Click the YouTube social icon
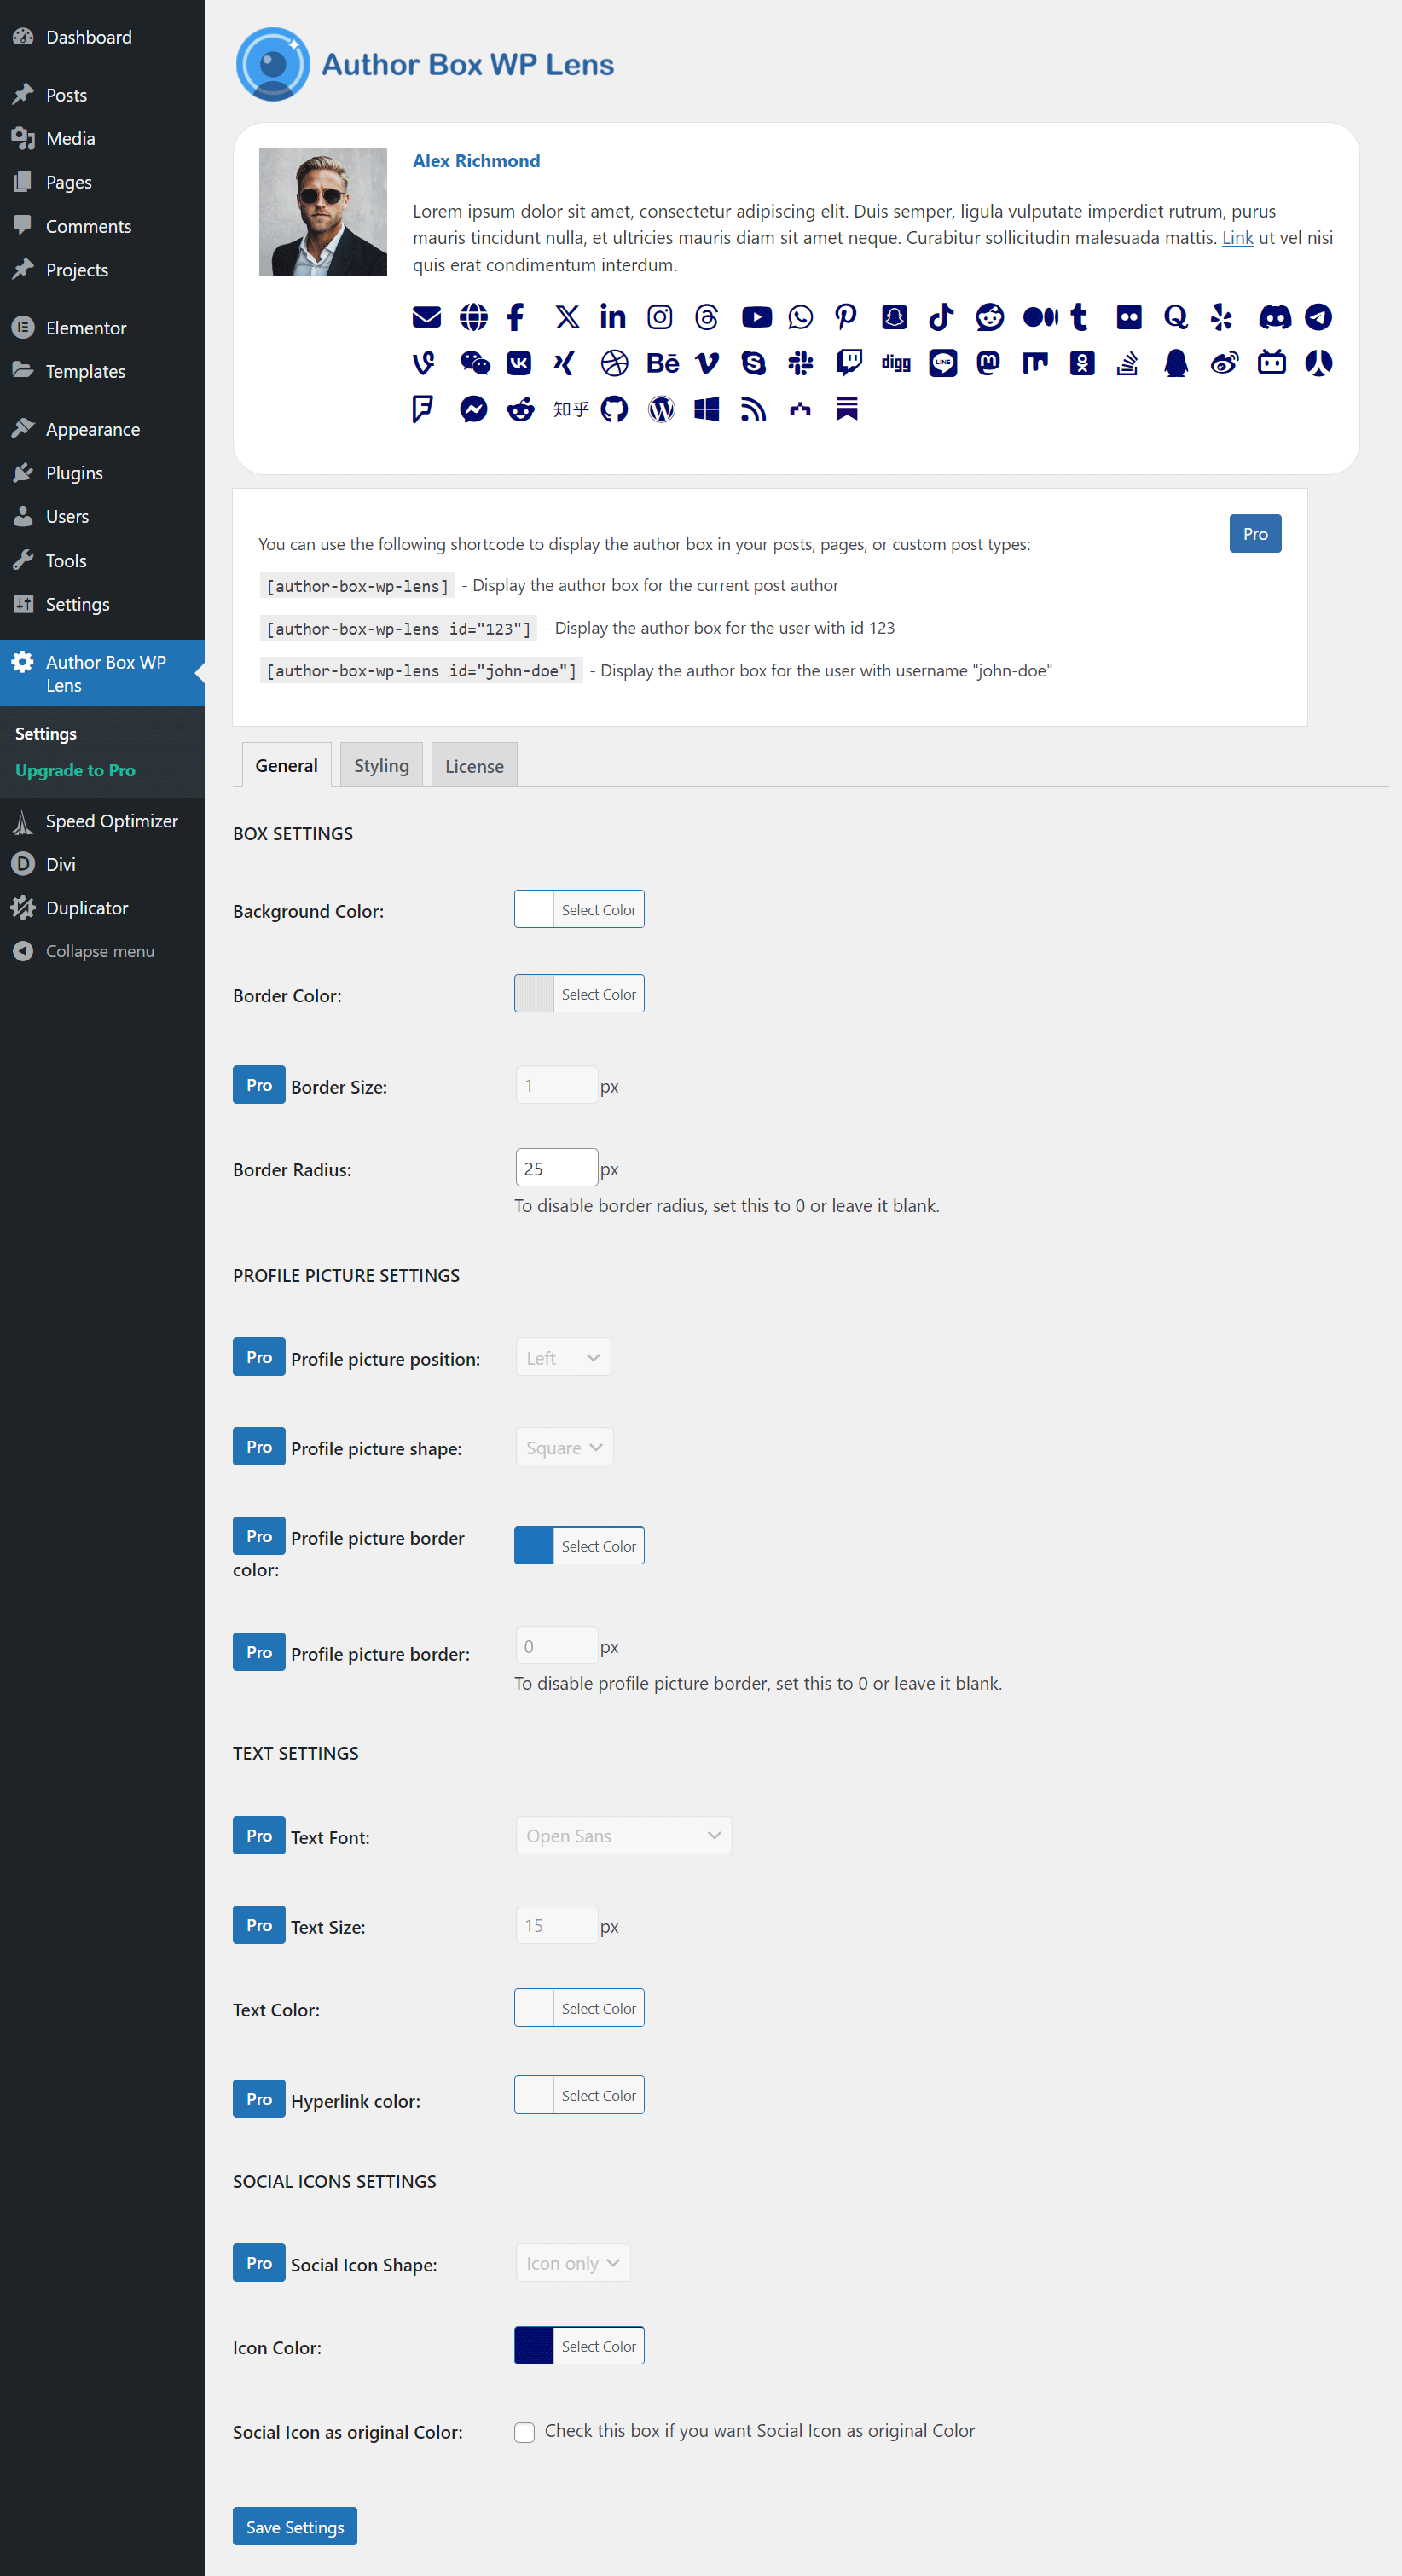The height and width of the screenshot is (2576, 1402). 757,317
